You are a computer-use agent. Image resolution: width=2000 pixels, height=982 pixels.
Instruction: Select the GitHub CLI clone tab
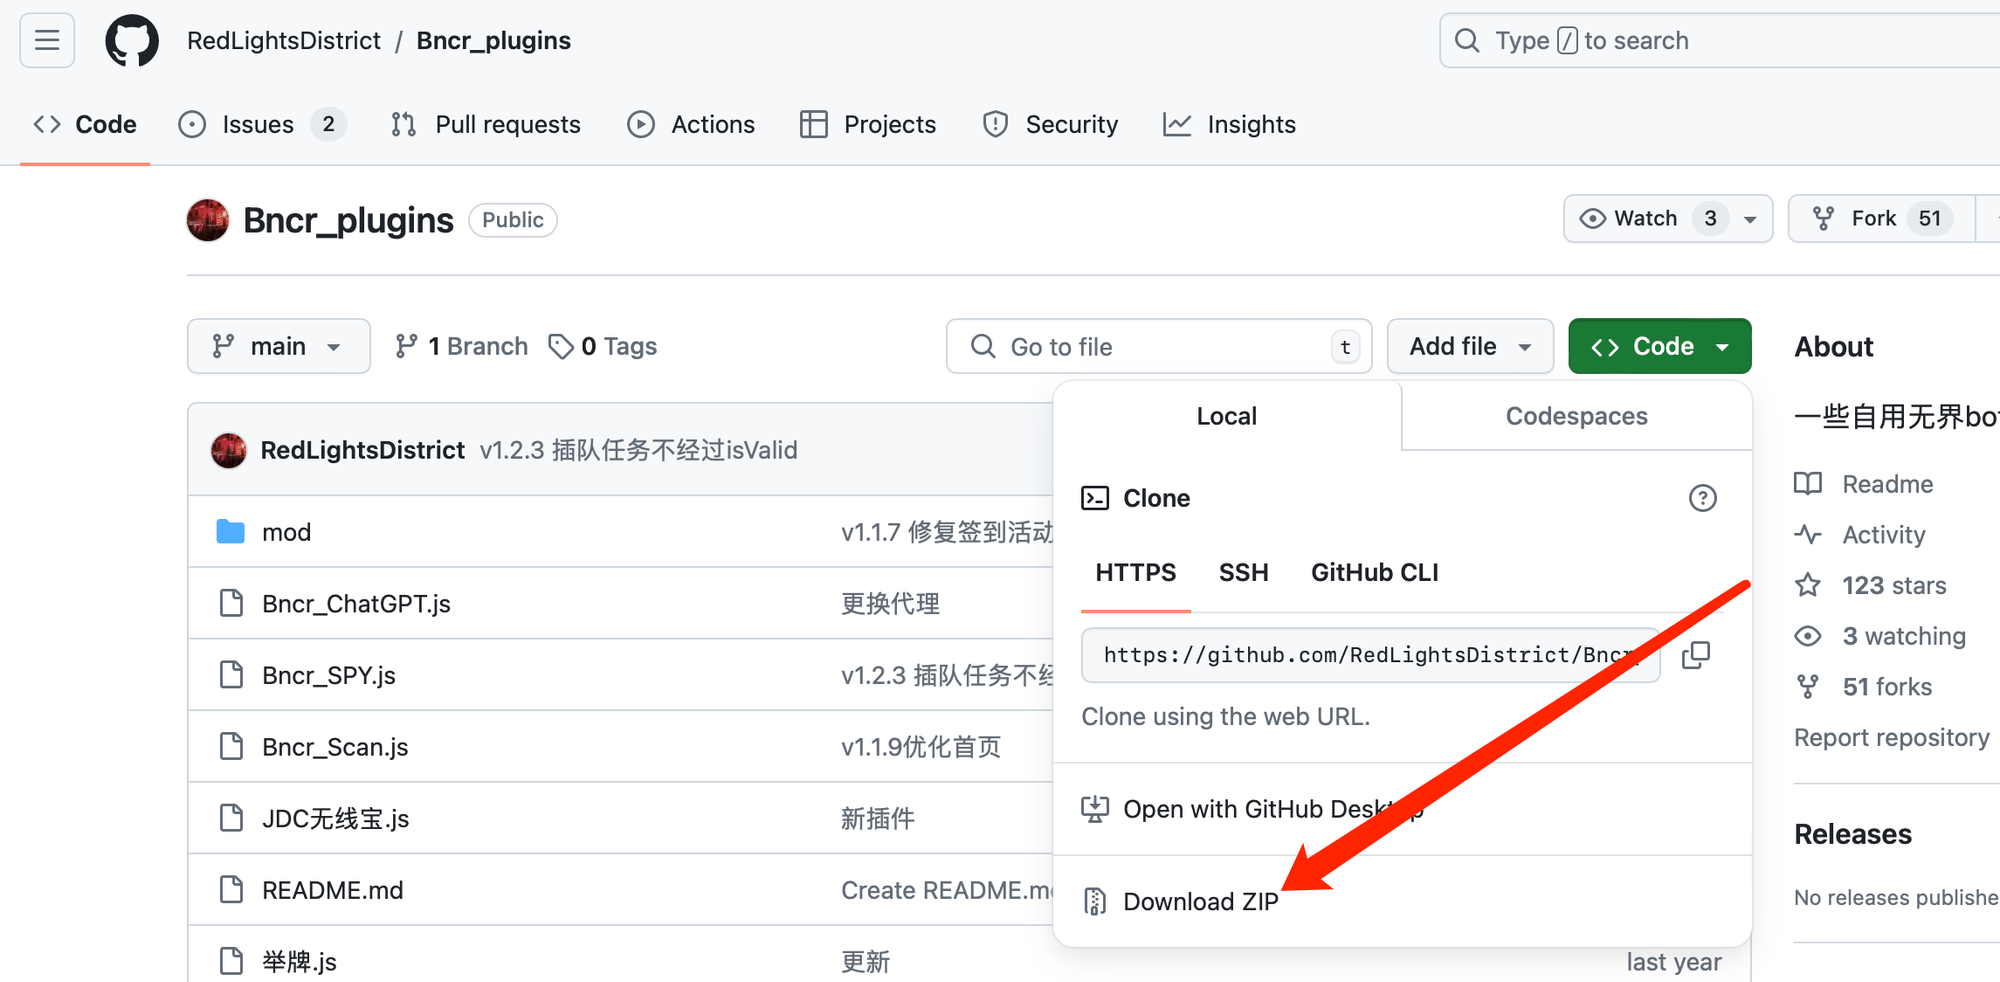pyautogui.click(x=1374, y=572)
